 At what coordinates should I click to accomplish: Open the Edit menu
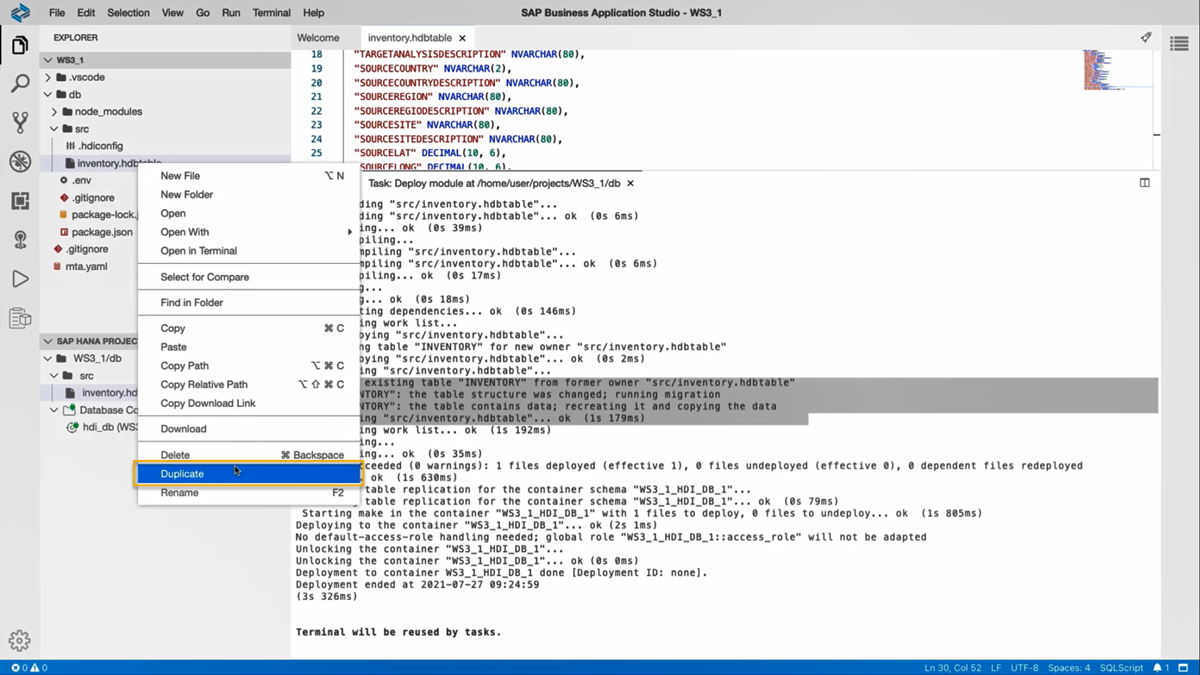click(x=86, y=13)
